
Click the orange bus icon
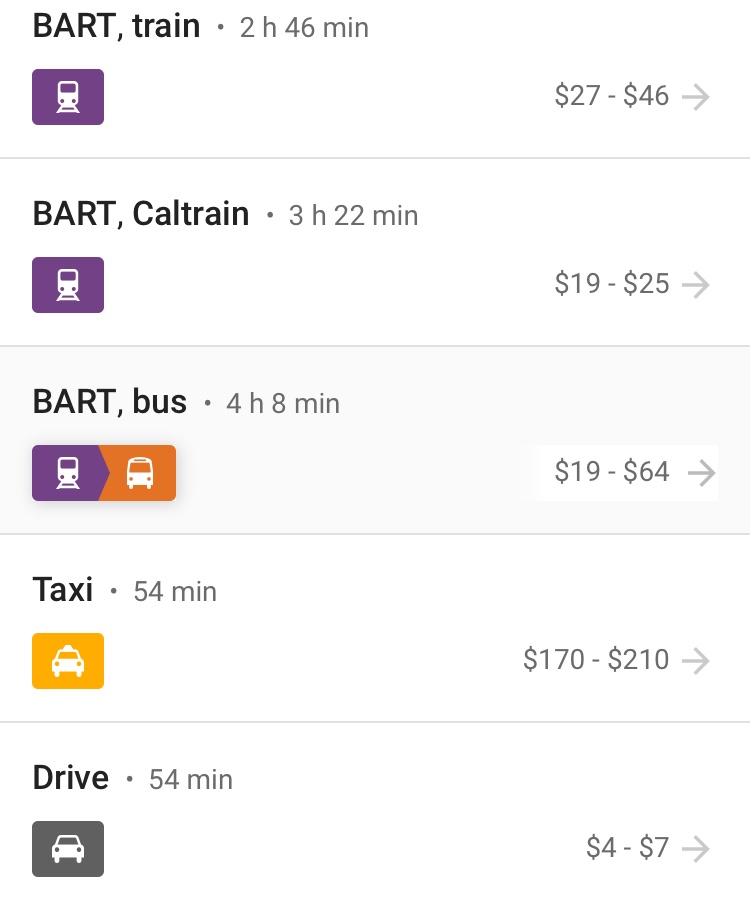140,473
